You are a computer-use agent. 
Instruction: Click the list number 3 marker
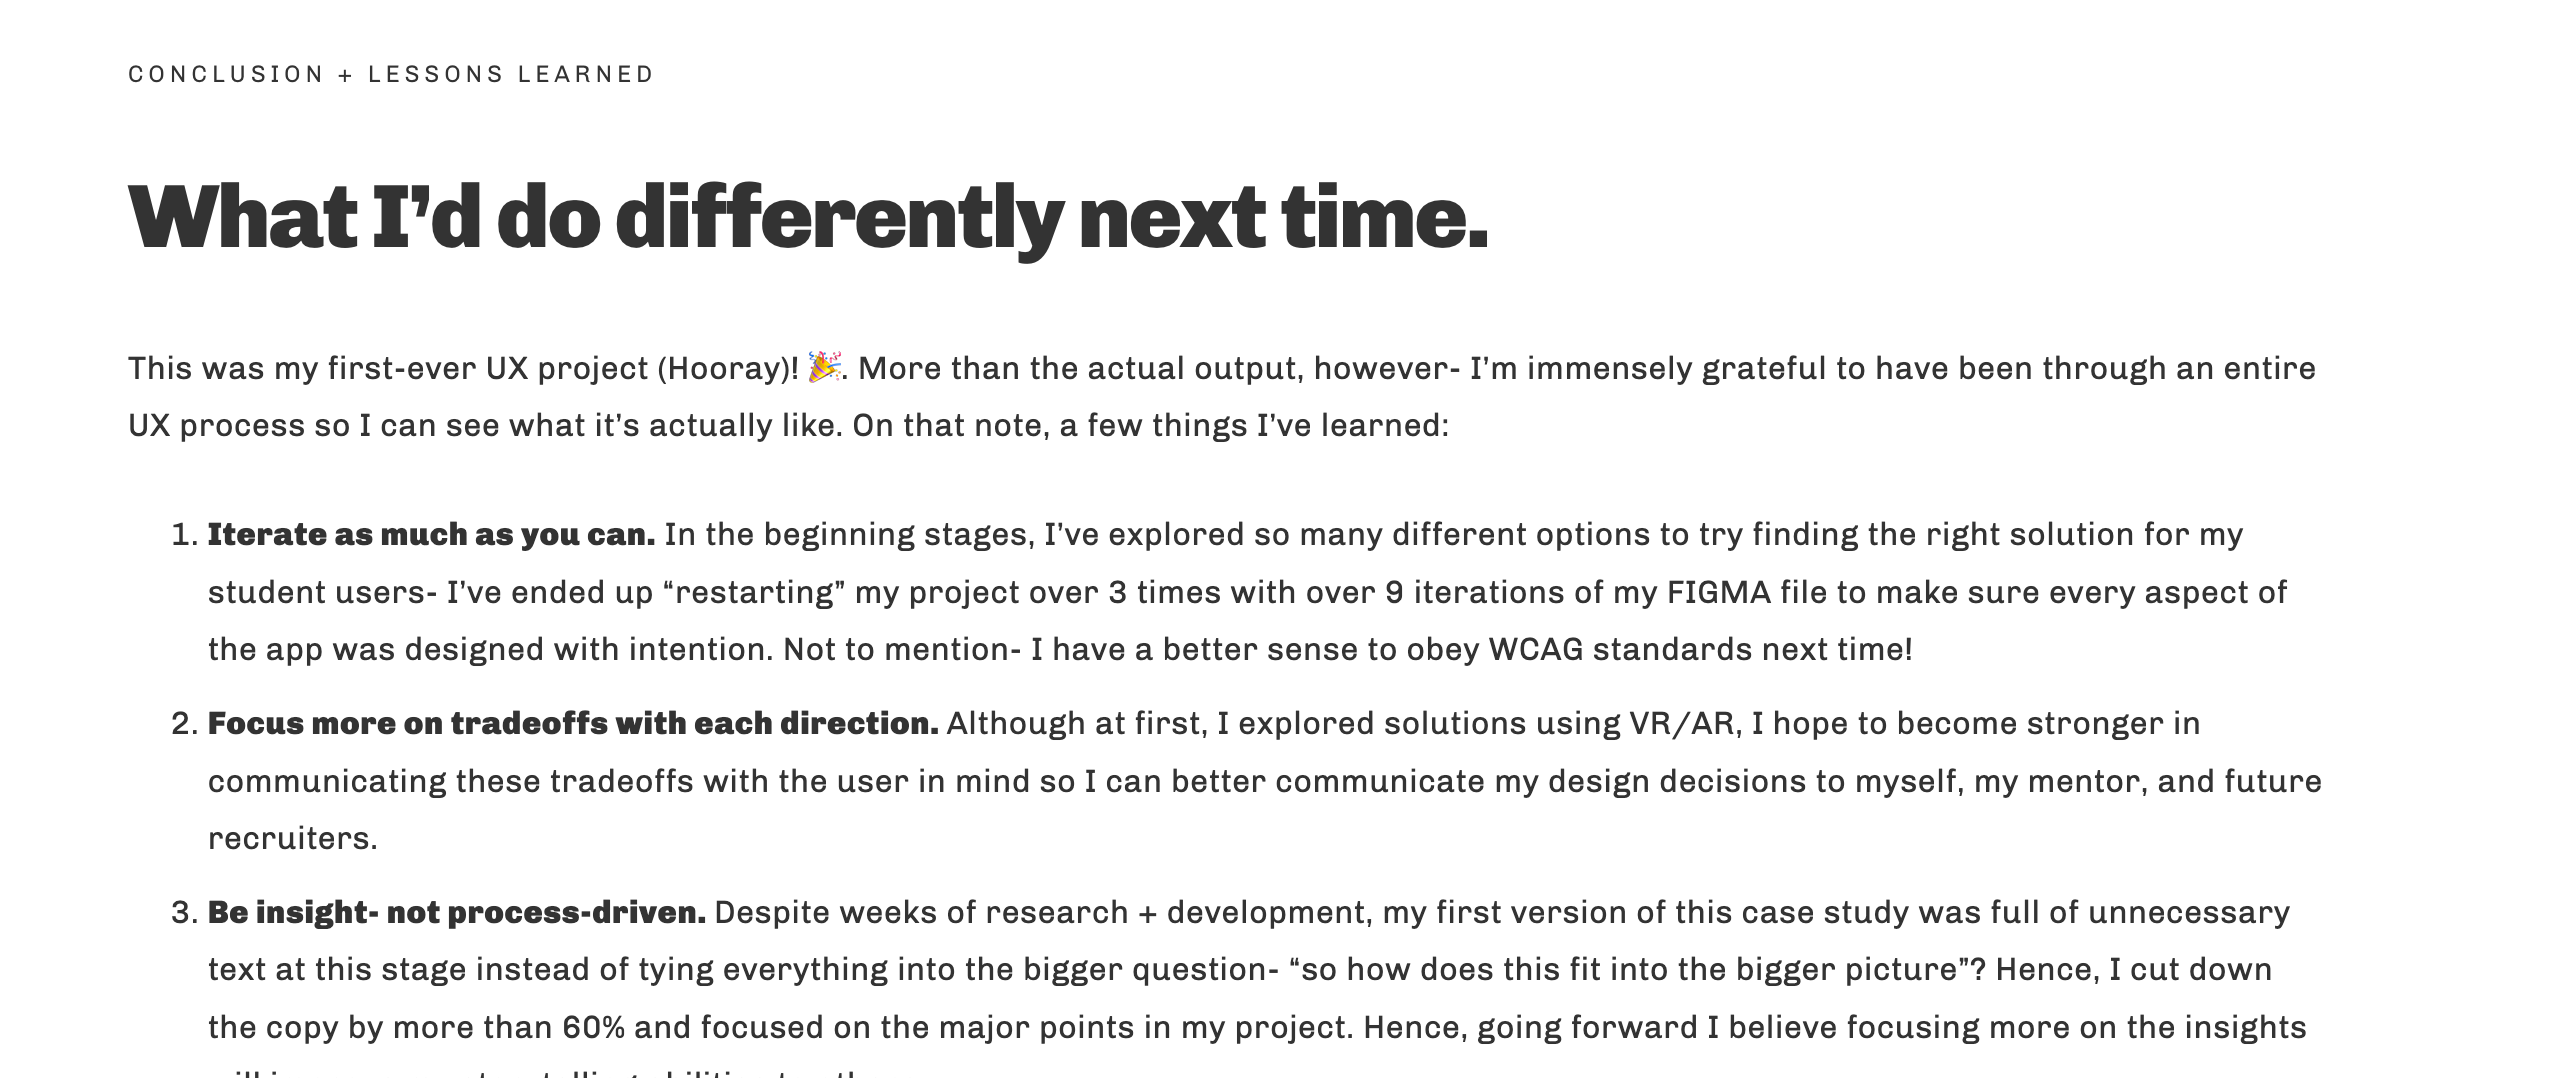click(x=185, y=913)
